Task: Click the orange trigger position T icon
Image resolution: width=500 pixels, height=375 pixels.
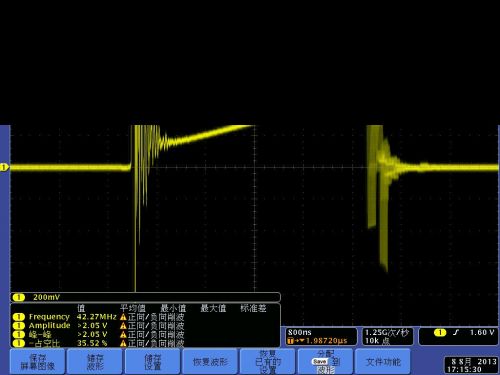Action: [x=290, y=341]
